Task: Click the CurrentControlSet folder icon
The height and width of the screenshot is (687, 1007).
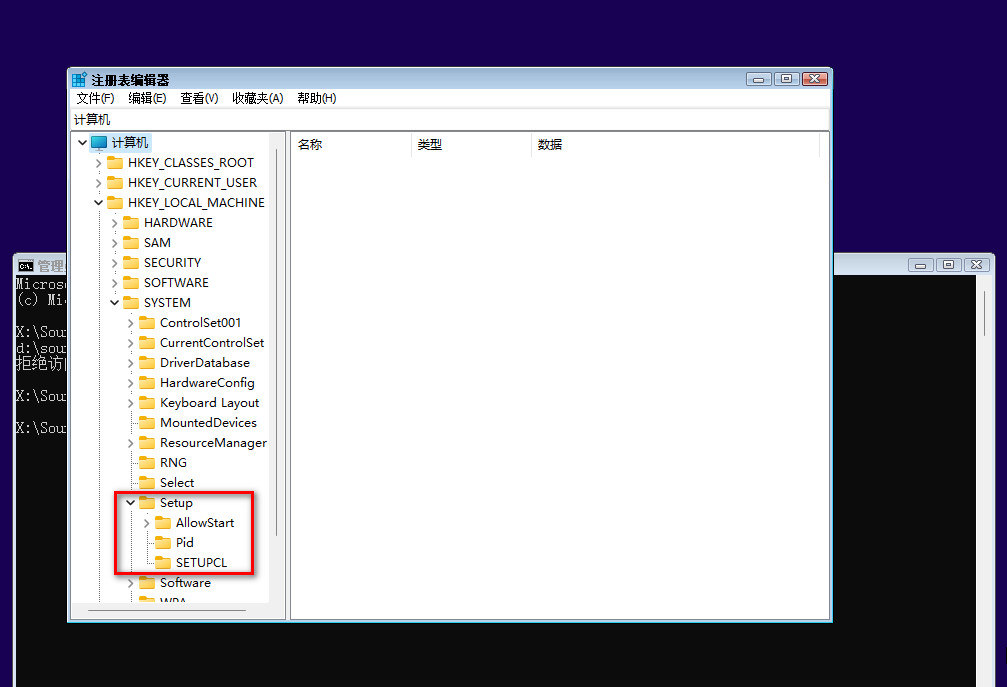Action: click(147, 342)
